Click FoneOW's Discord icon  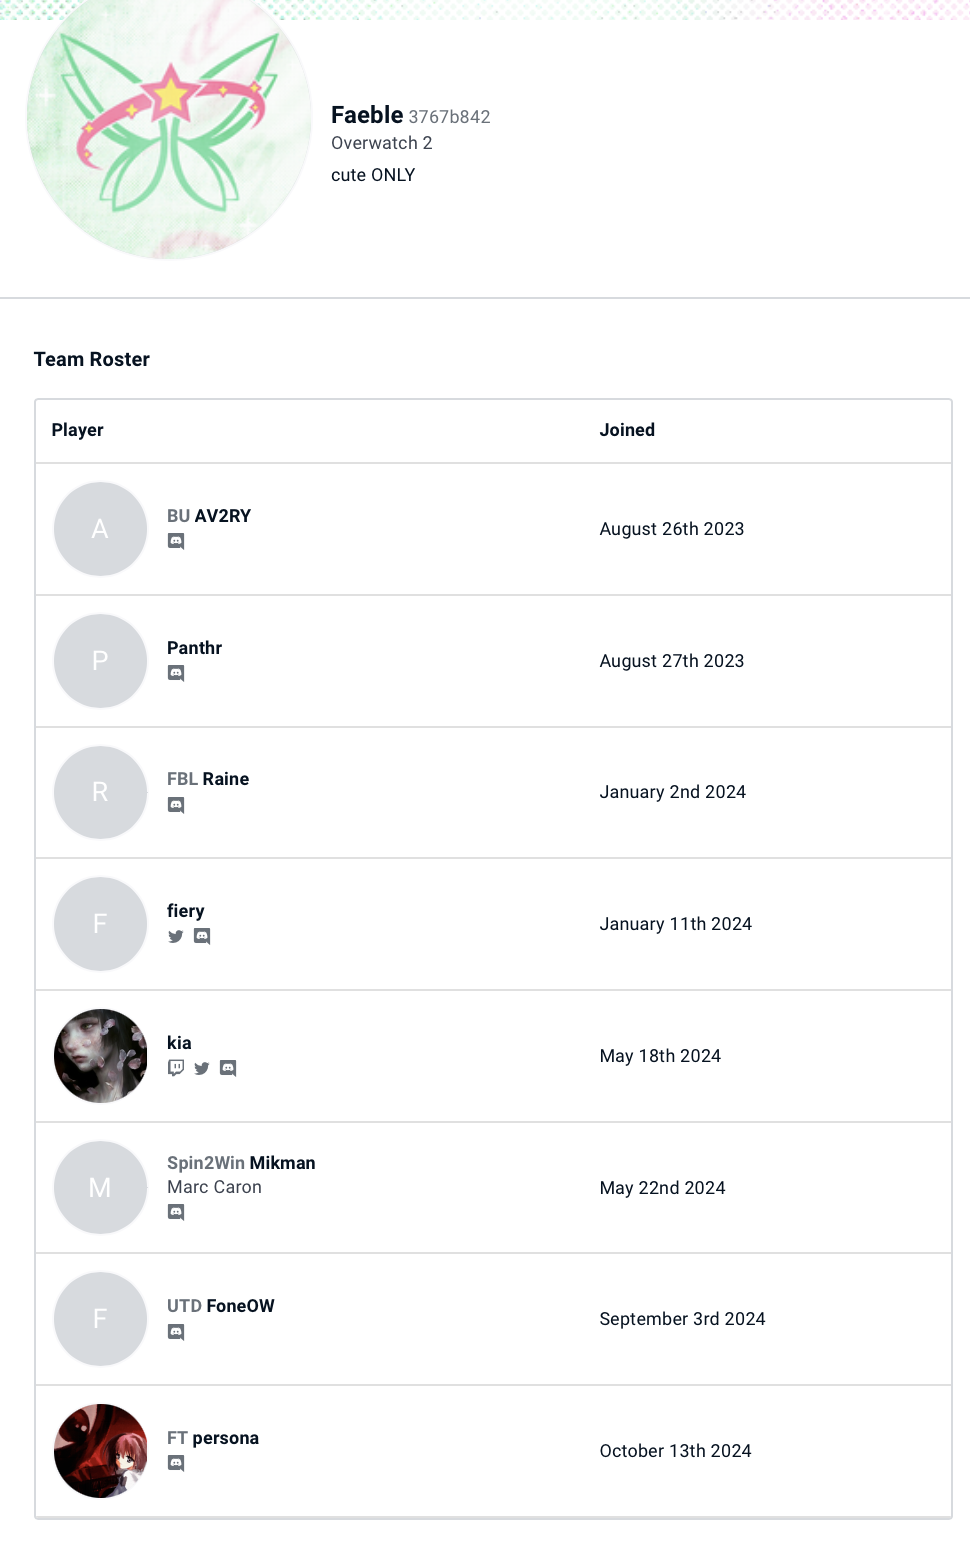click(x=176, y=1332)
